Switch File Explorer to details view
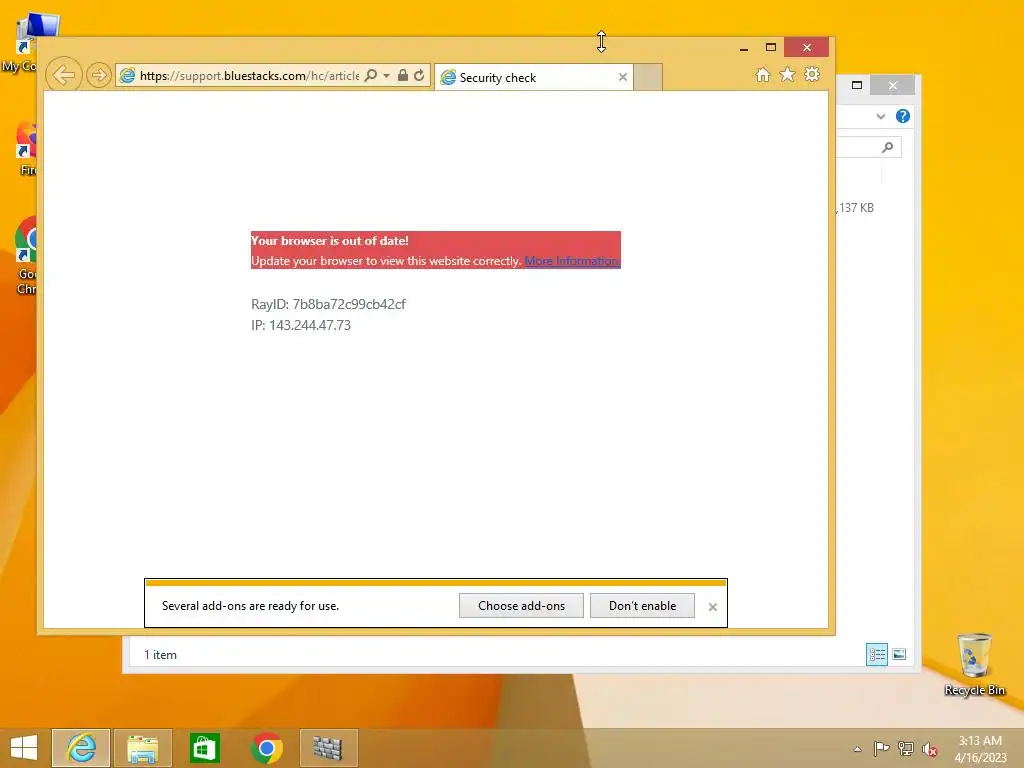The image size is (1024, 768). (x=877, y=654)
